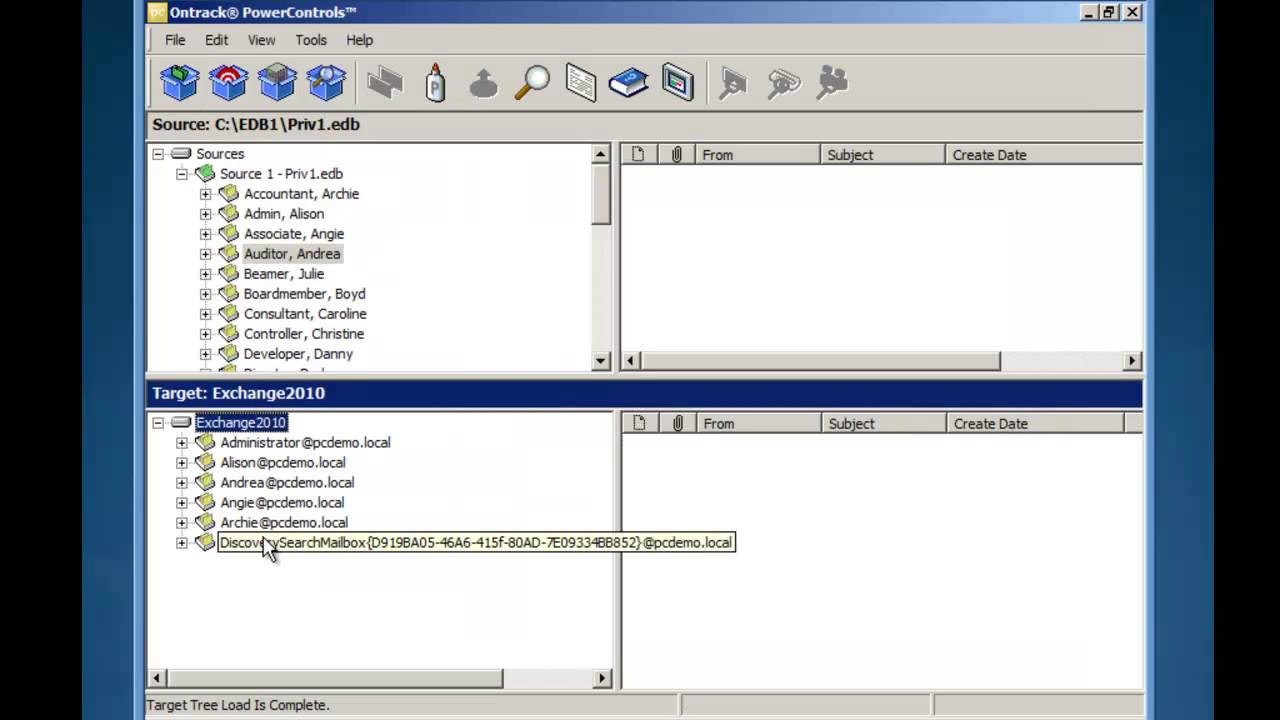Click source tree scrollbar up arrow
This screenshot has width=1280, height=720.
[x=601, y=154]
